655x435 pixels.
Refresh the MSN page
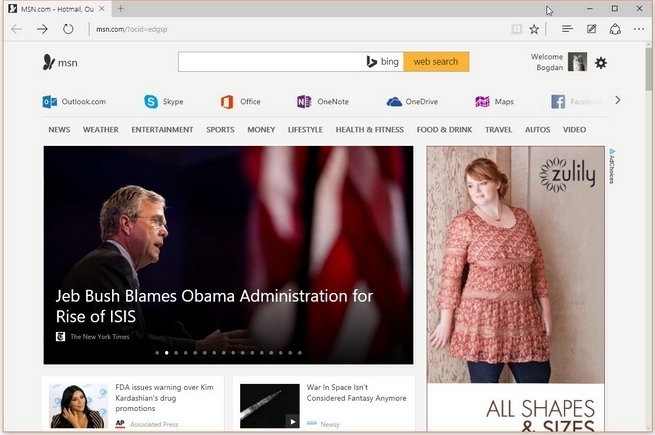coord(68,29)
